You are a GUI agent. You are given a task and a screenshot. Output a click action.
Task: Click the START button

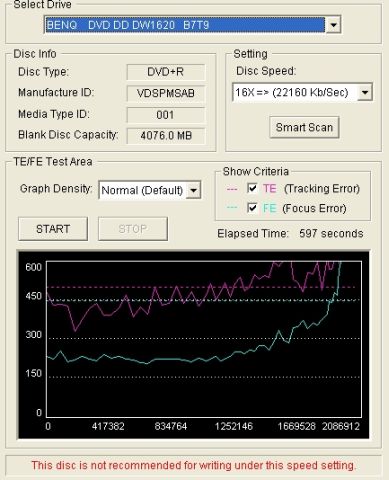[53, 229]
